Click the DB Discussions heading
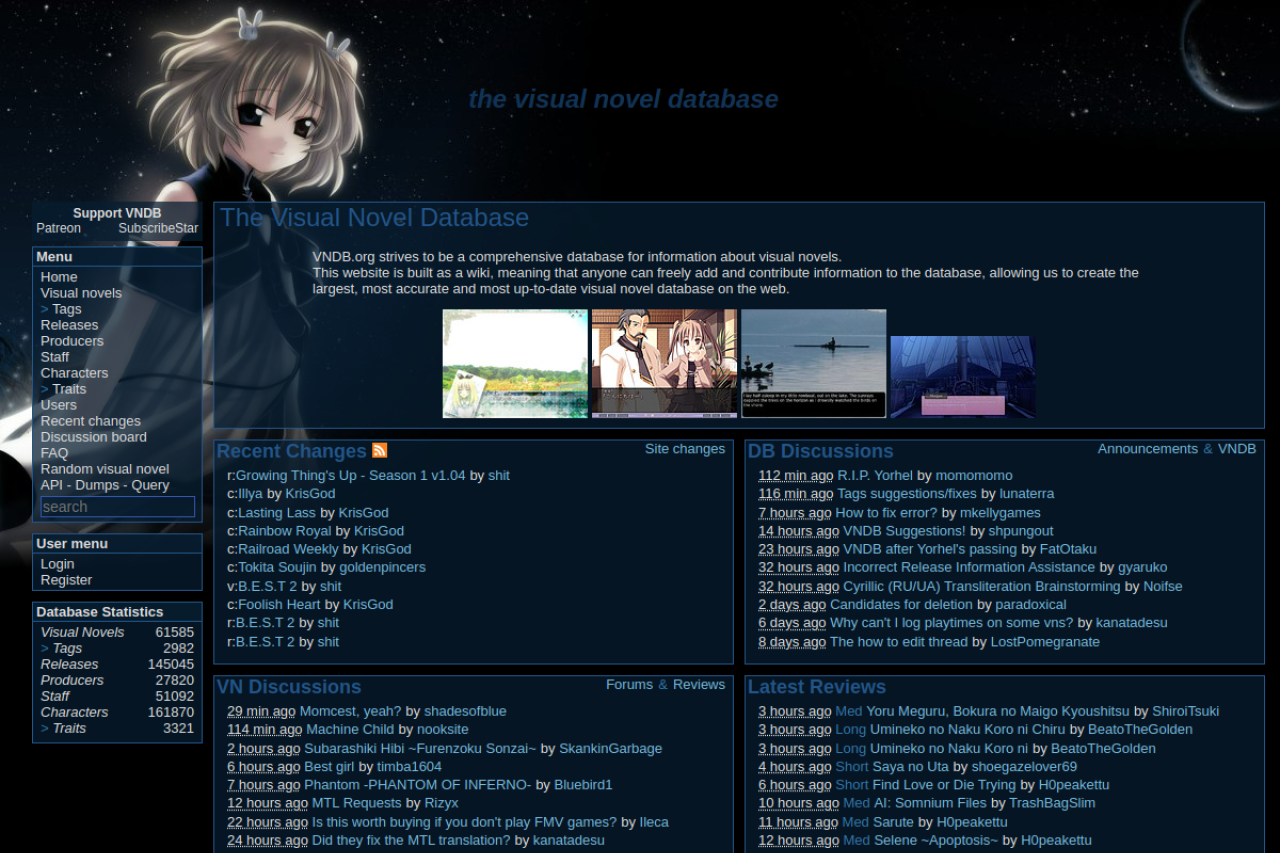1280x853 pixels. point(821,451)
